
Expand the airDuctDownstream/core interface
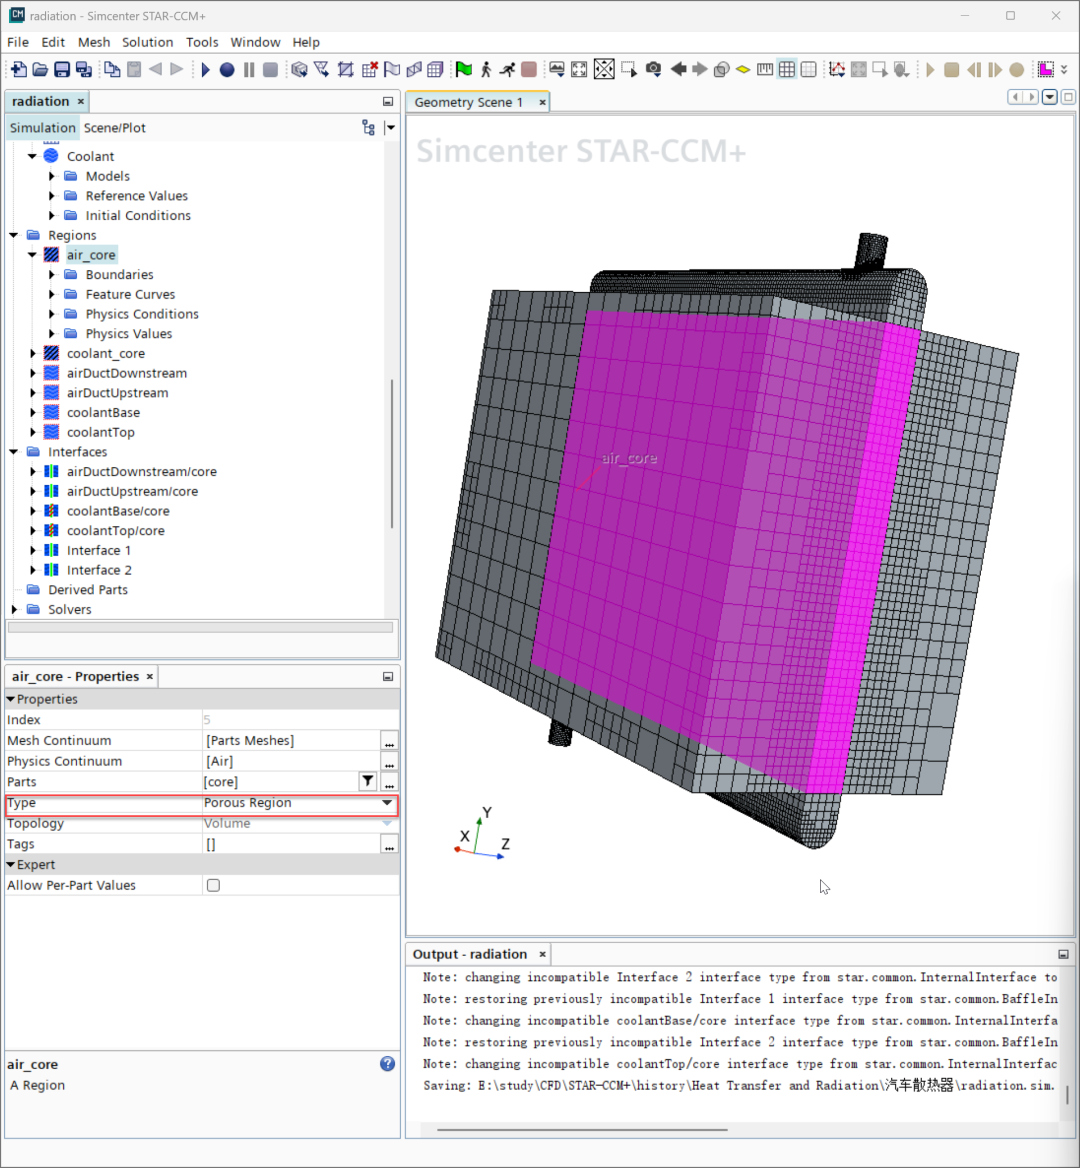32,472
